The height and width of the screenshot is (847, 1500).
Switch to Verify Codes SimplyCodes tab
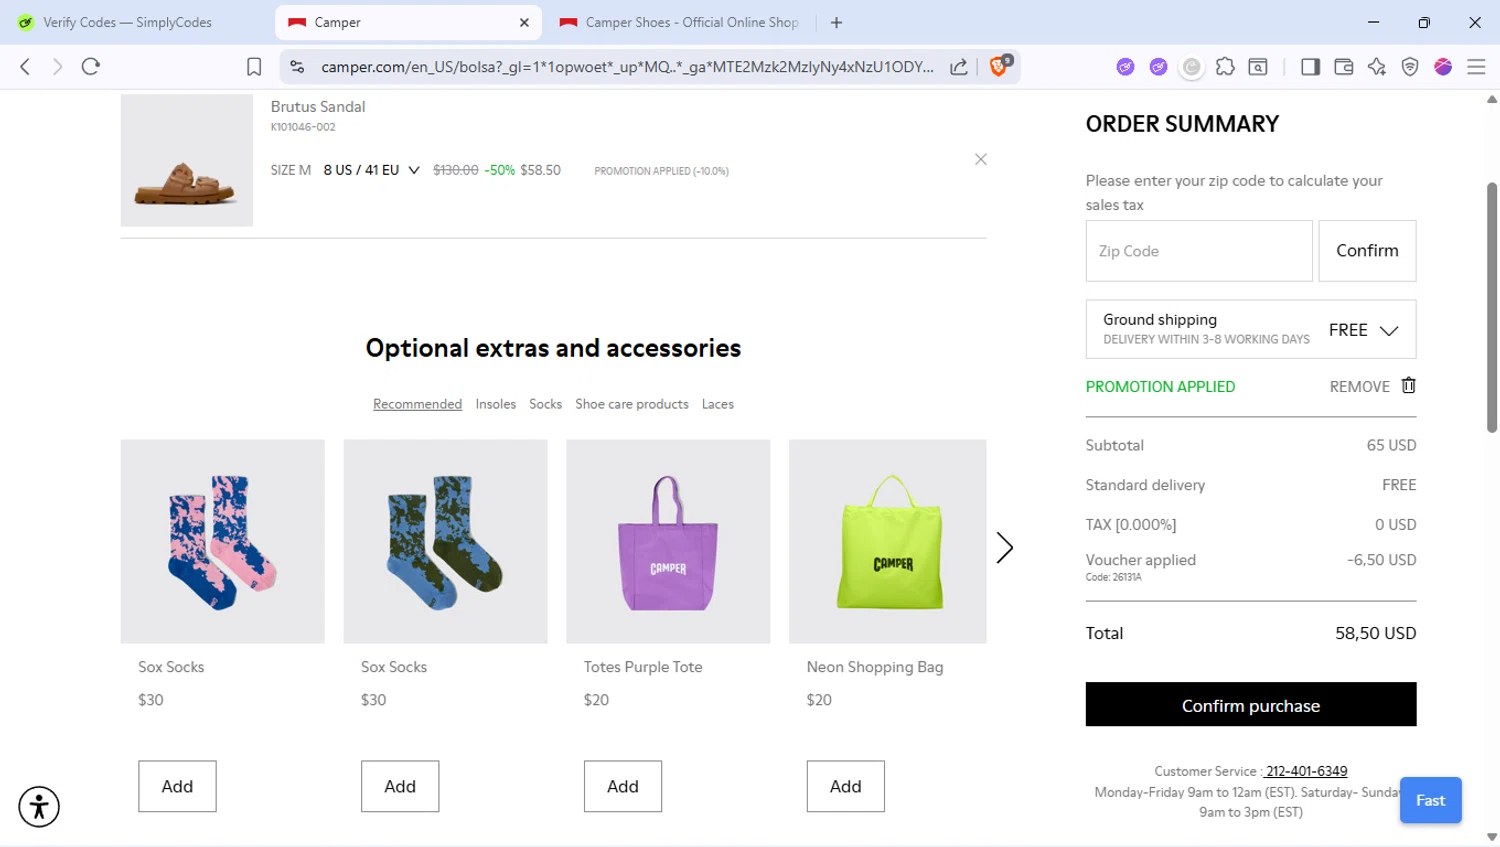(127, 22)
